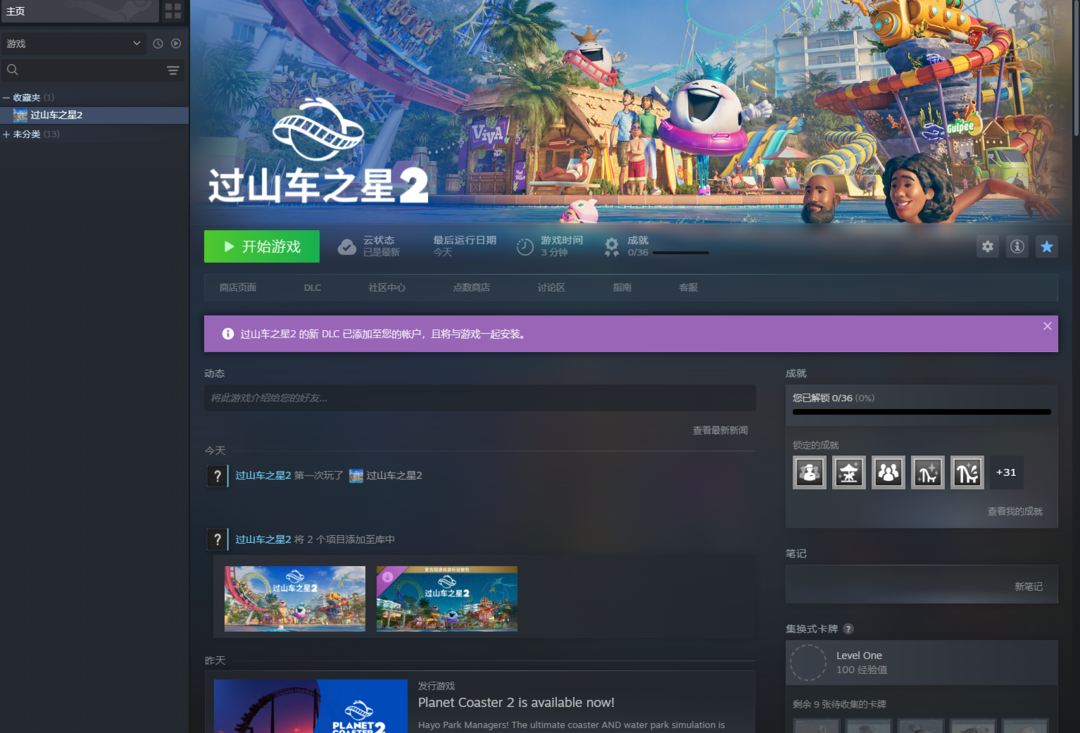The image size is (1080, 733).
Task: Open 'Planet Coaster 2 is available now!' headline
Action: click(516, 703)
